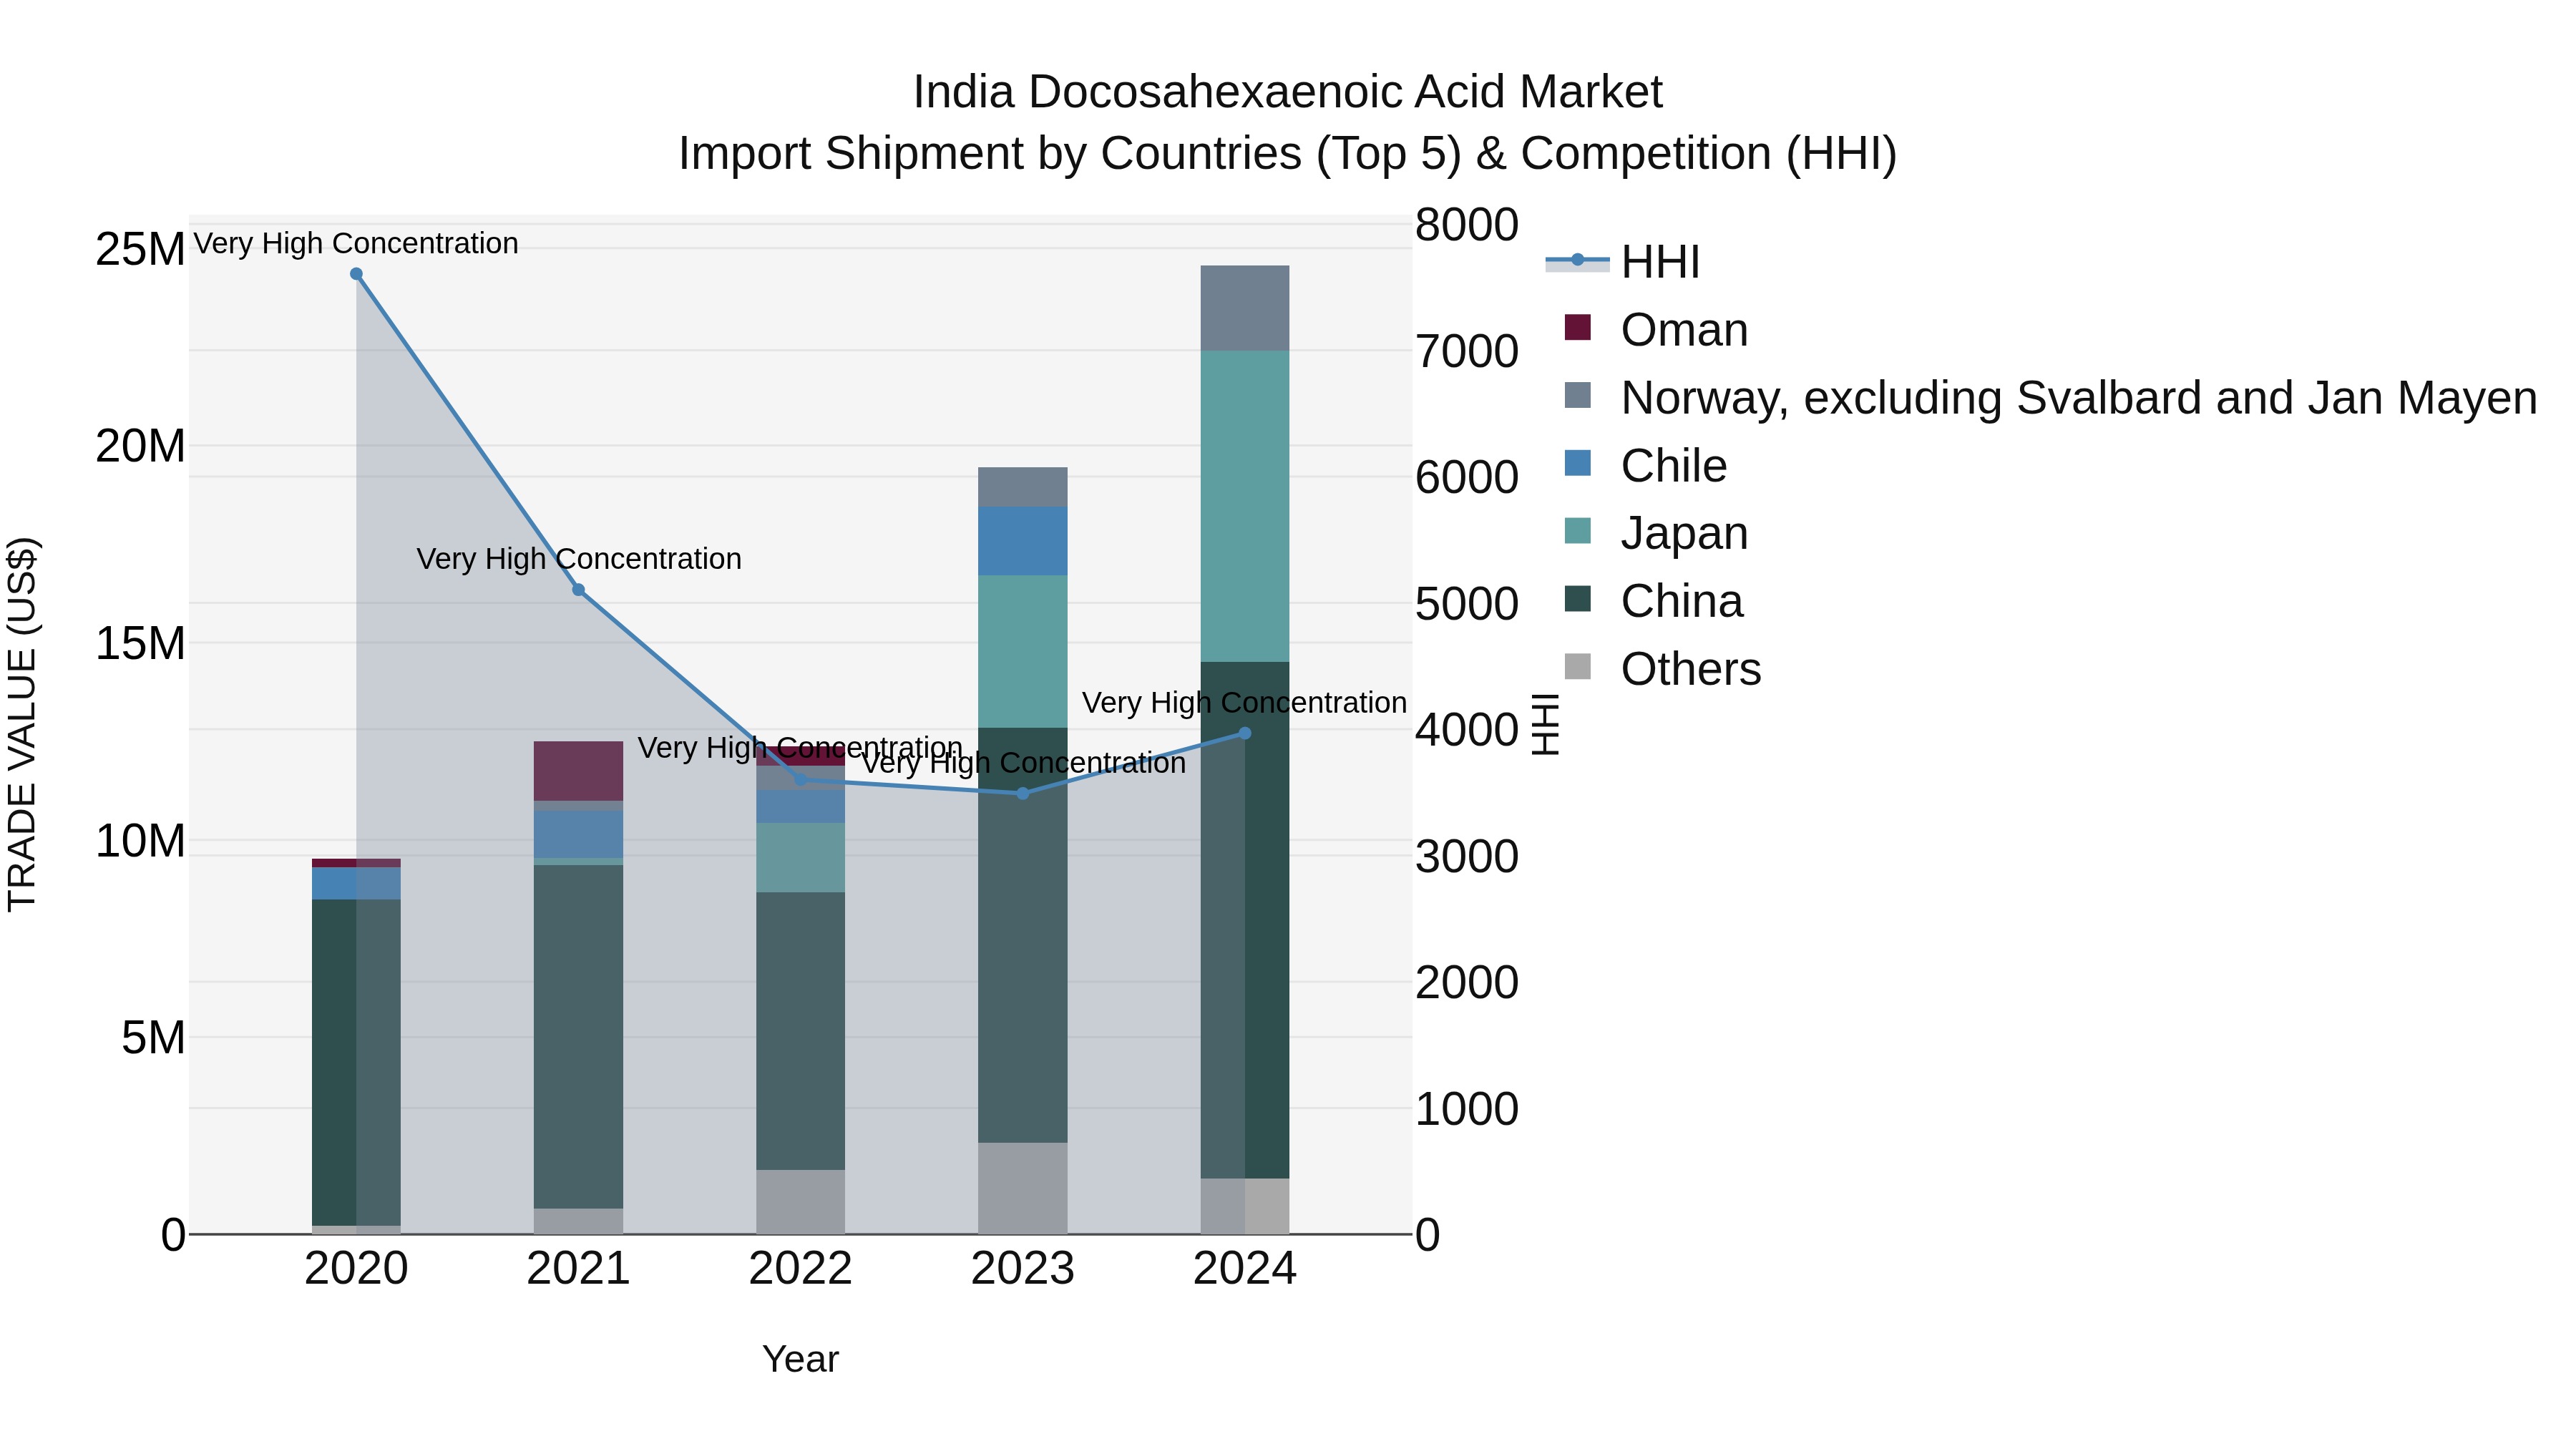Viewport: 2576px width, 1449px height.
Task: Select the 2020 HHI data point
Action: pos(356,274)
